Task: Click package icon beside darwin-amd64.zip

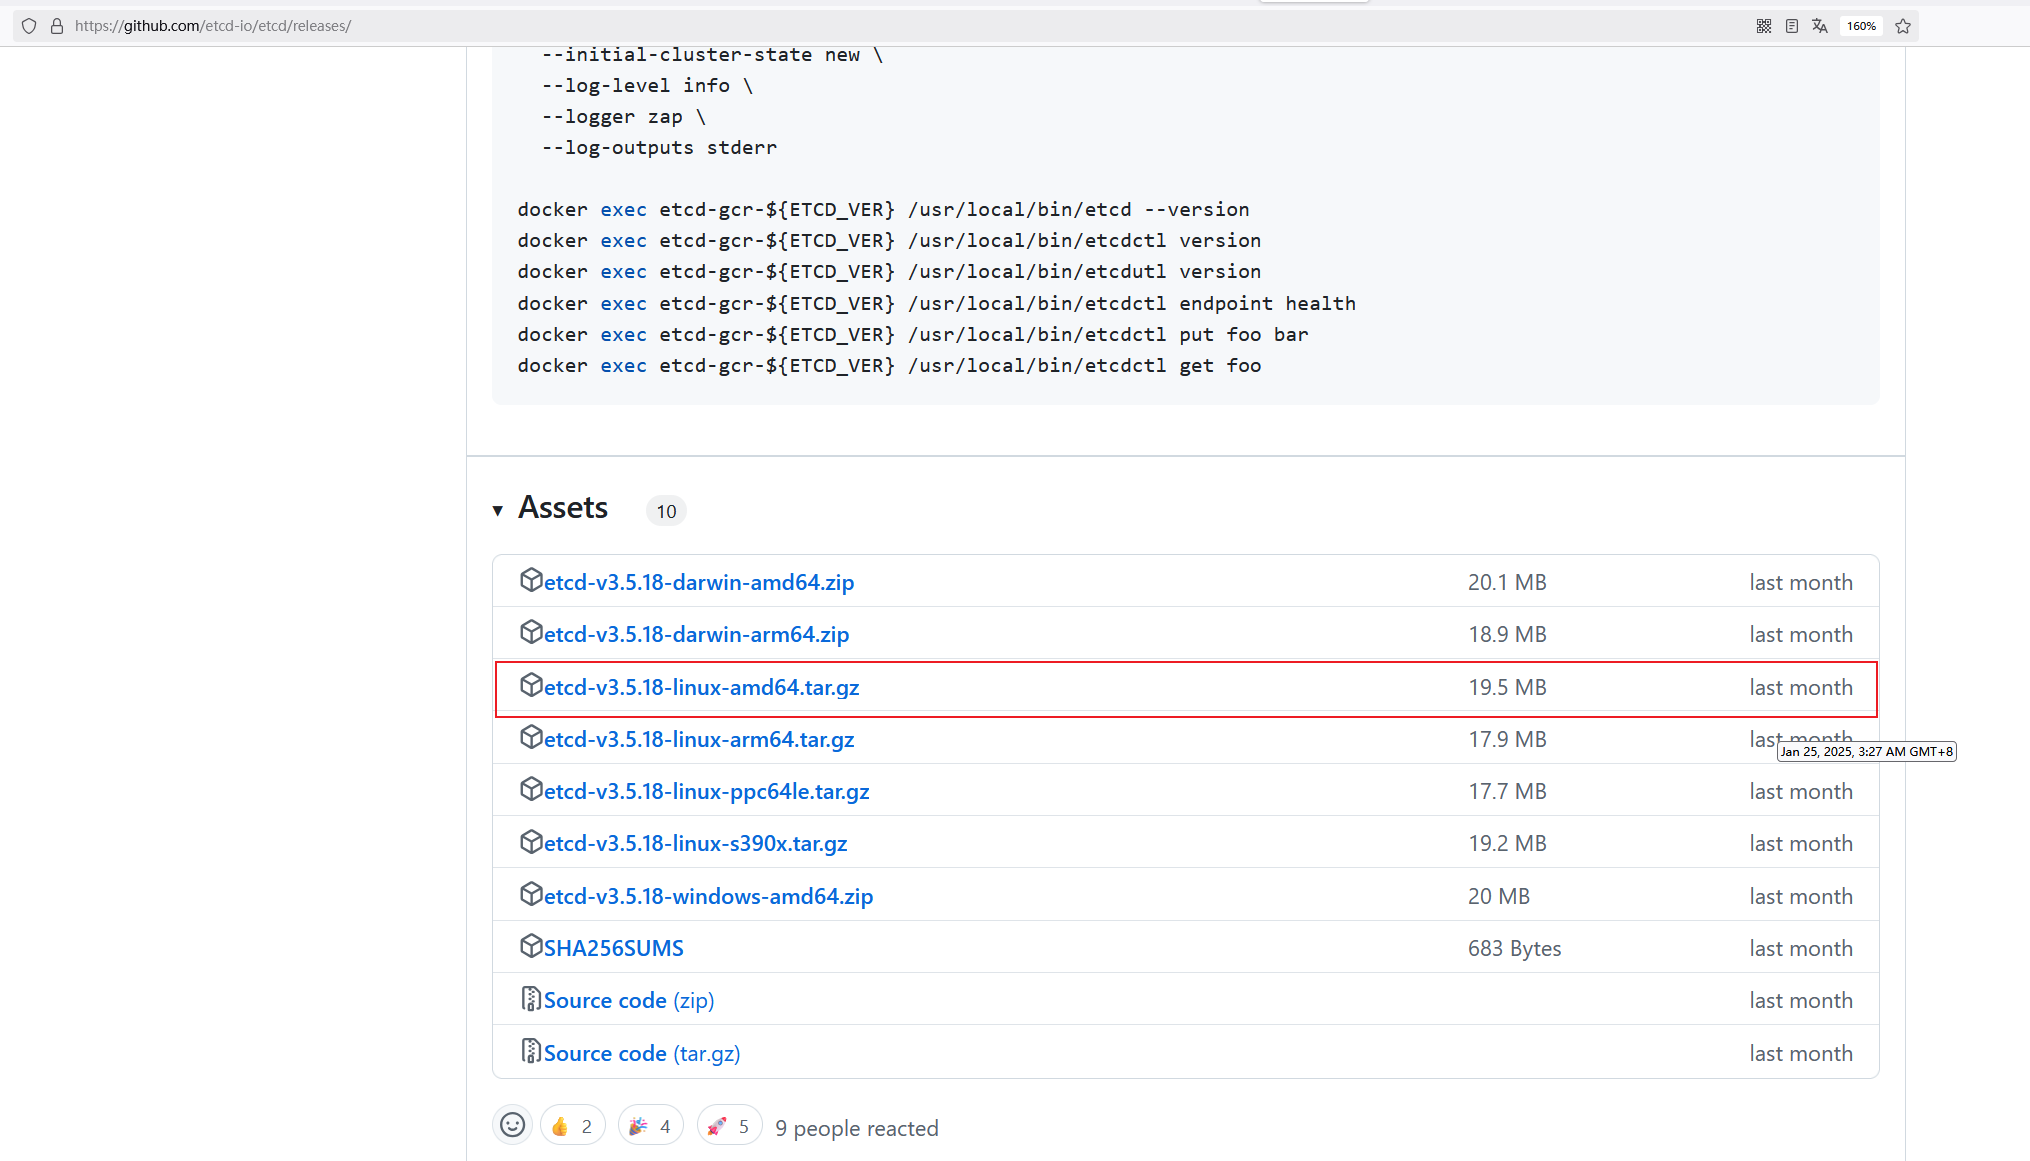Action: click(531, 580)
